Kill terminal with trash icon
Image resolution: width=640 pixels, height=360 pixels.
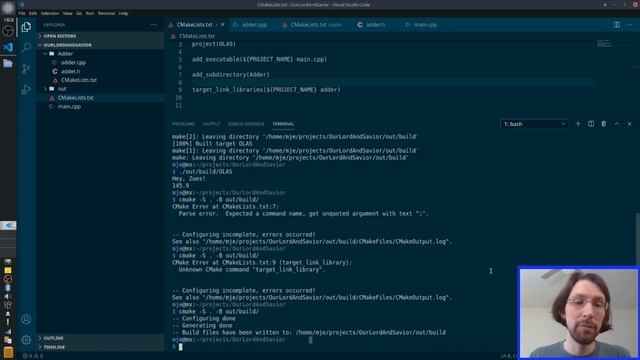click(x=604, y=124)
